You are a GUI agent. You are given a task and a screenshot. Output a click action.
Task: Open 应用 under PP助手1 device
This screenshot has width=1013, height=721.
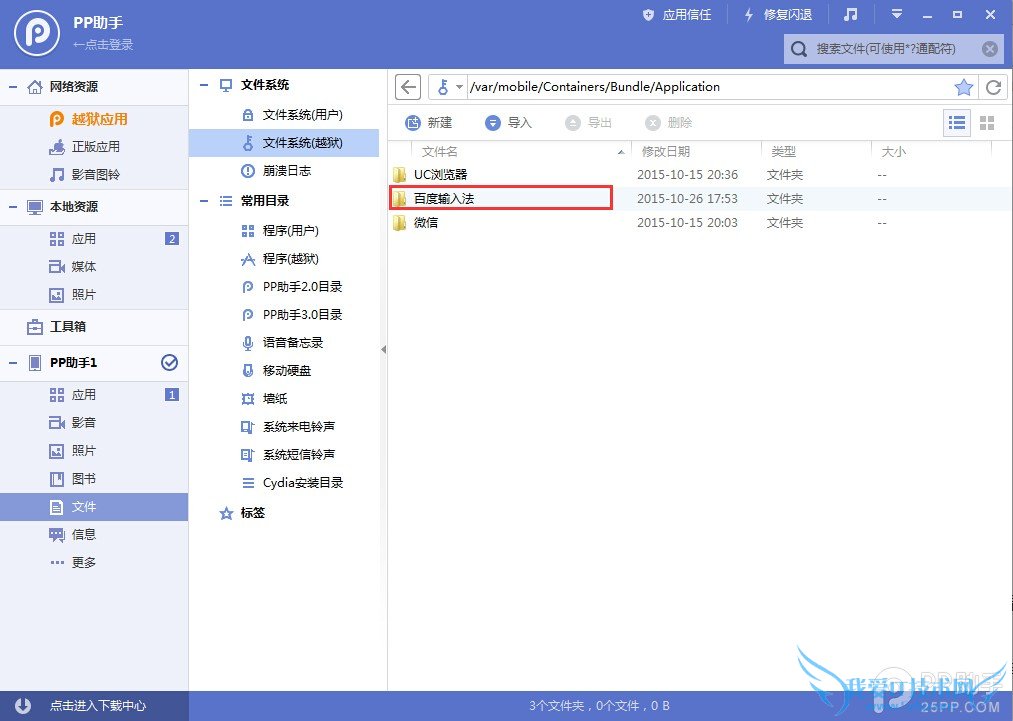(94, 395)
